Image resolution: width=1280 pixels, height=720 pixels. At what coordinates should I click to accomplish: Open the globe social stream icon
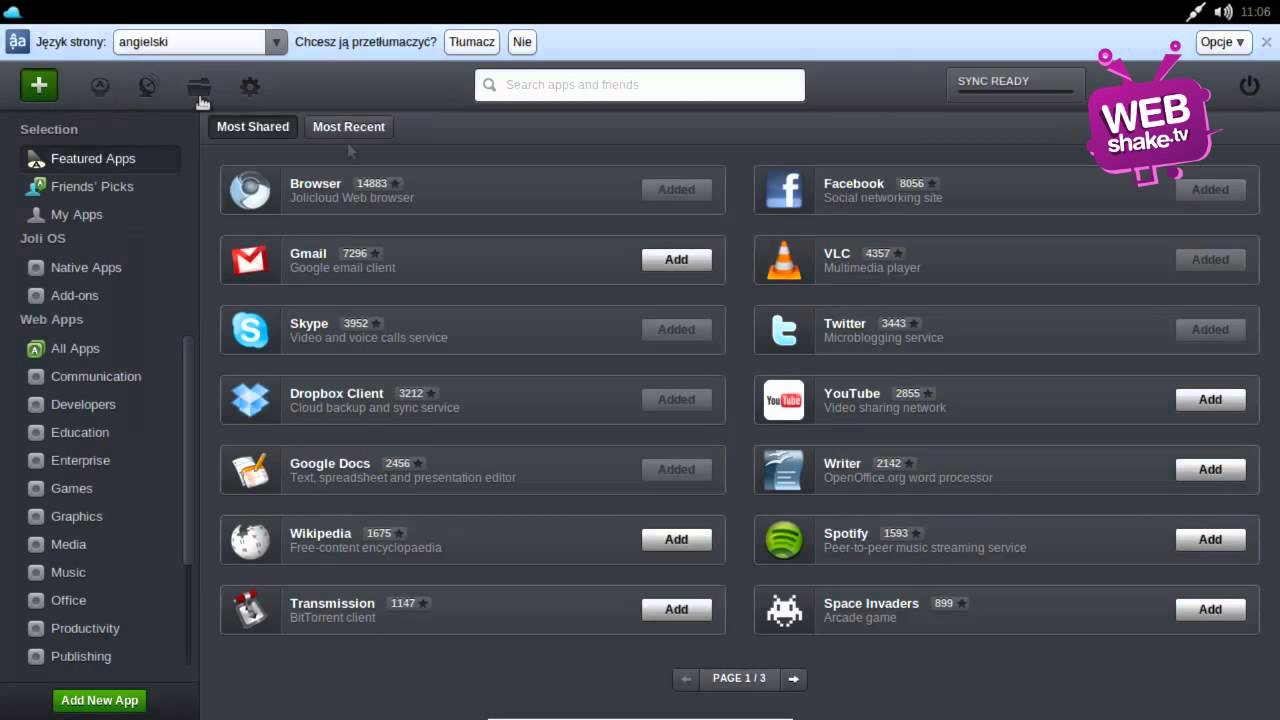click(x=148, y=86)
